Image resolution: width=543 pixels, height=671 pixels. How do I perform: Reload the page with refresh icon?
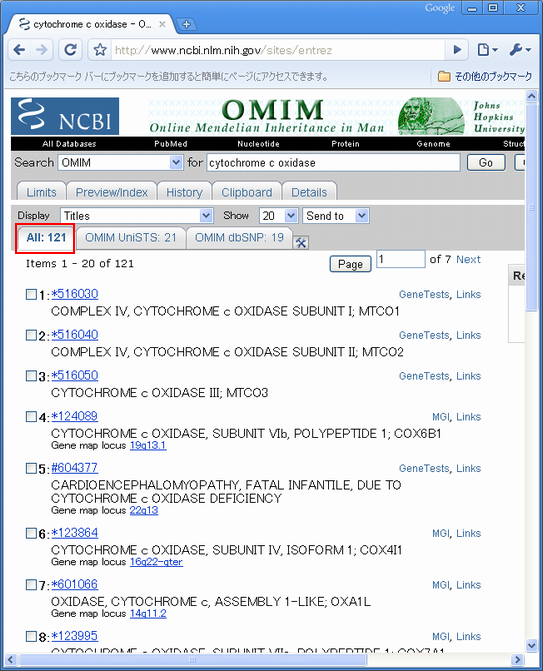(x=71, y=50)
